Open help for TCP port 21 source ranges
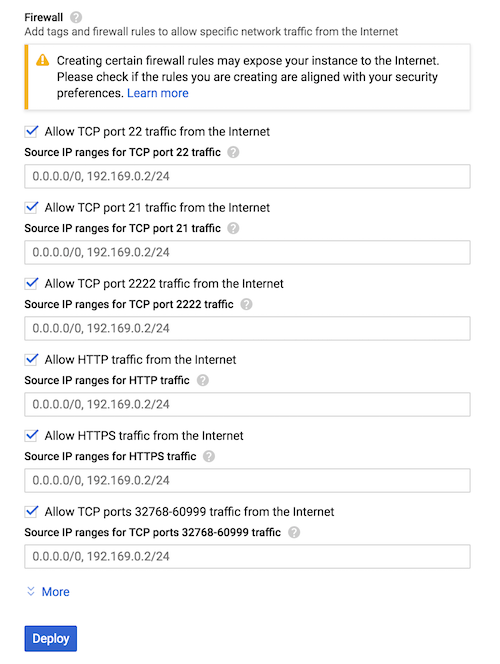This screenshot has width=500, height=664. 233,228
